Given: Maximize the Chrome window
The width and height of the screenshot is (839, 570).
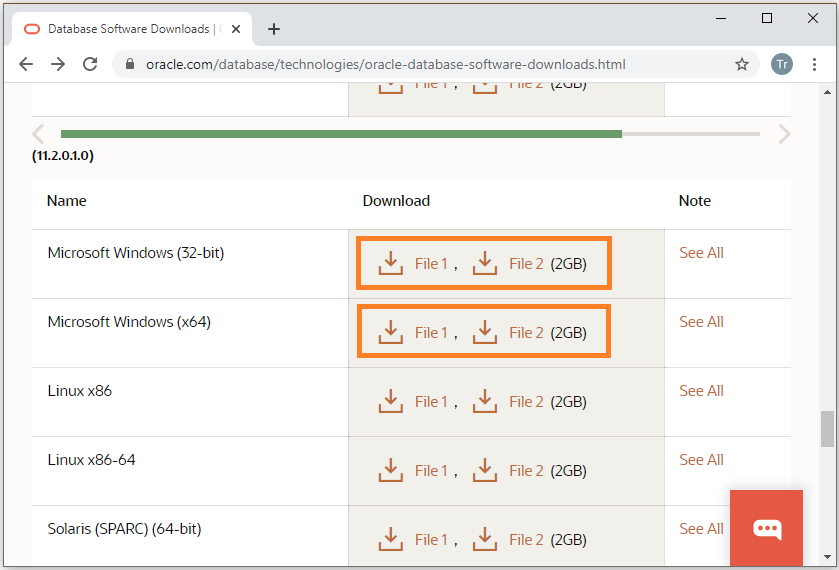Looking at the screenshot, I should point(767,18).
